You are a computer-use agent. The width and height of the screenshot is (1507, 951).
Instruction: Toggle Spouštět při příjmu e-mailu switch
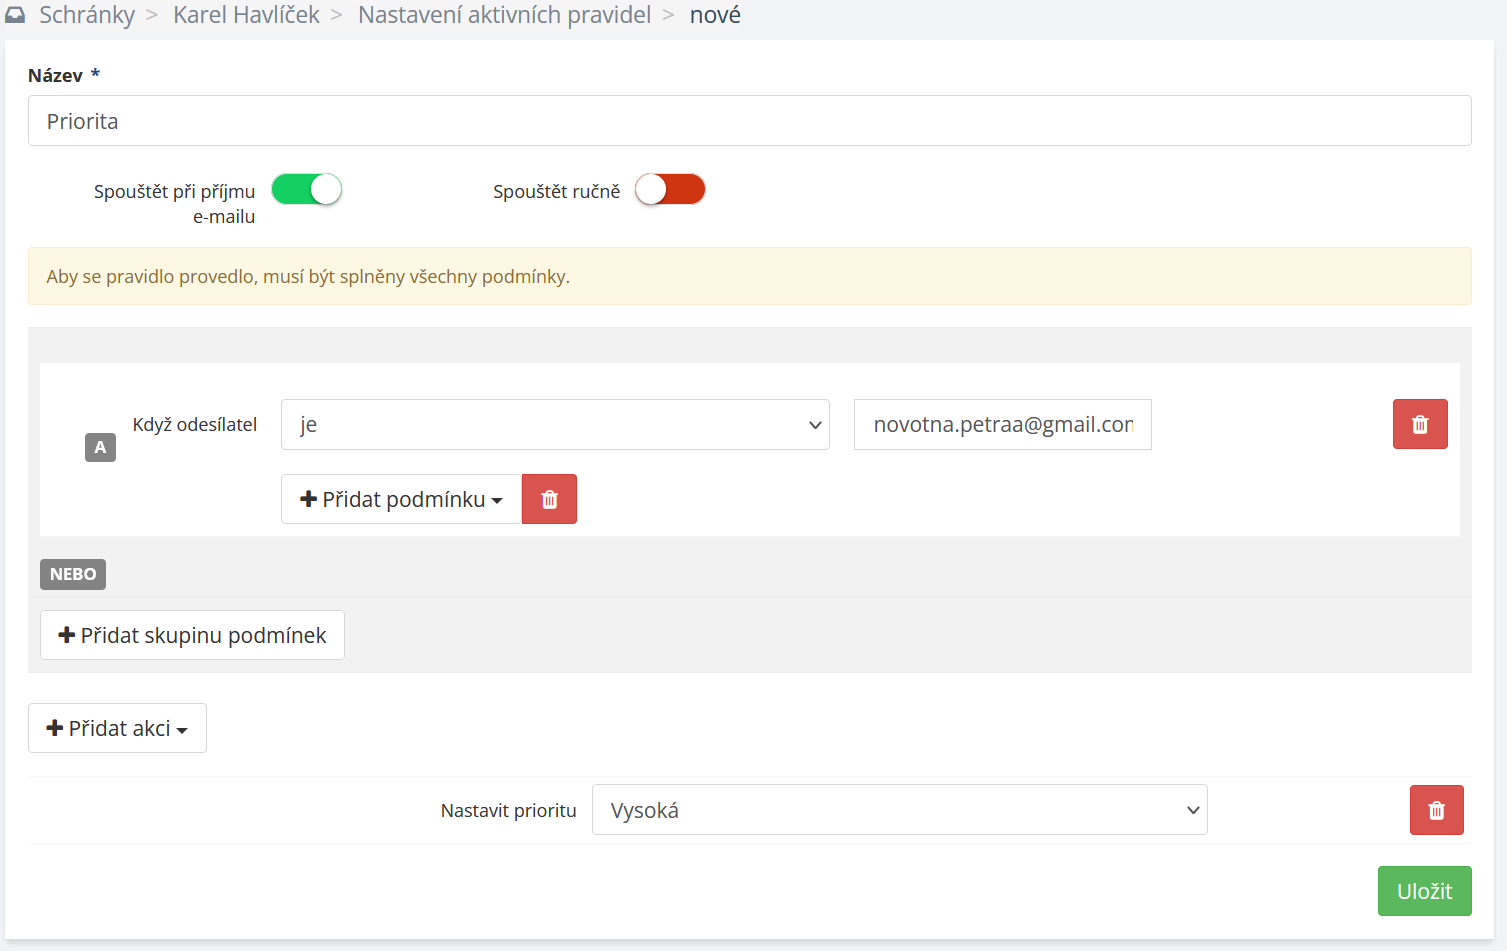tap(307, 189)
